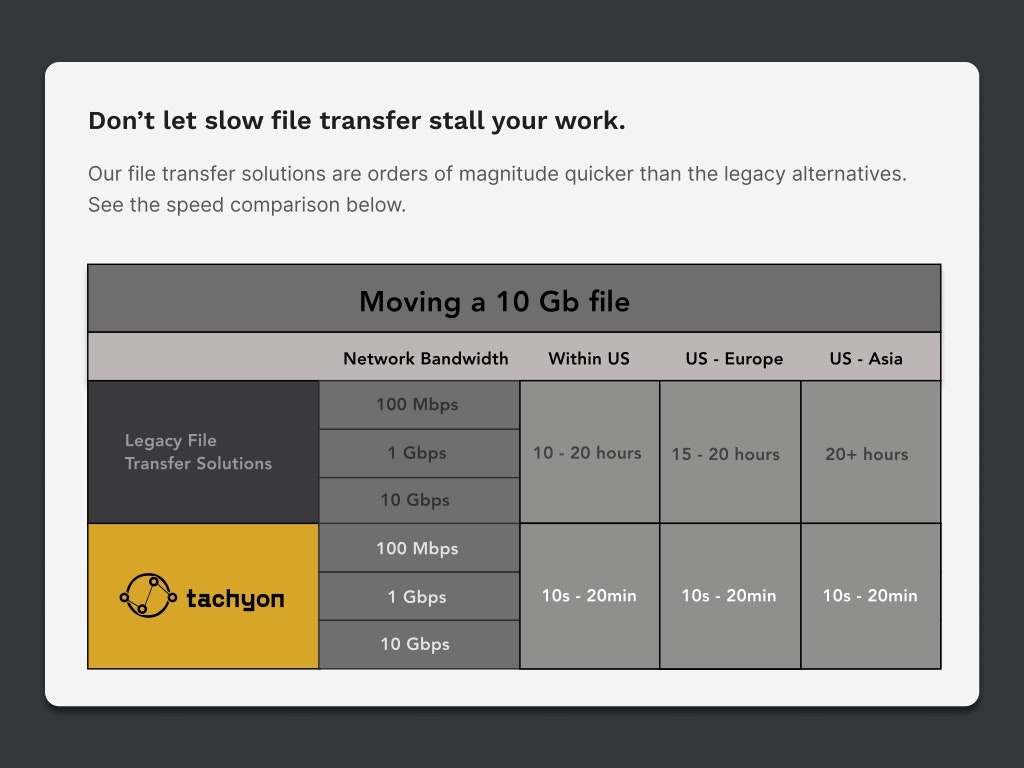Screen dimensions: 1024x768
Task: Click the 'Within US' column header
Action: click(589, 359)
